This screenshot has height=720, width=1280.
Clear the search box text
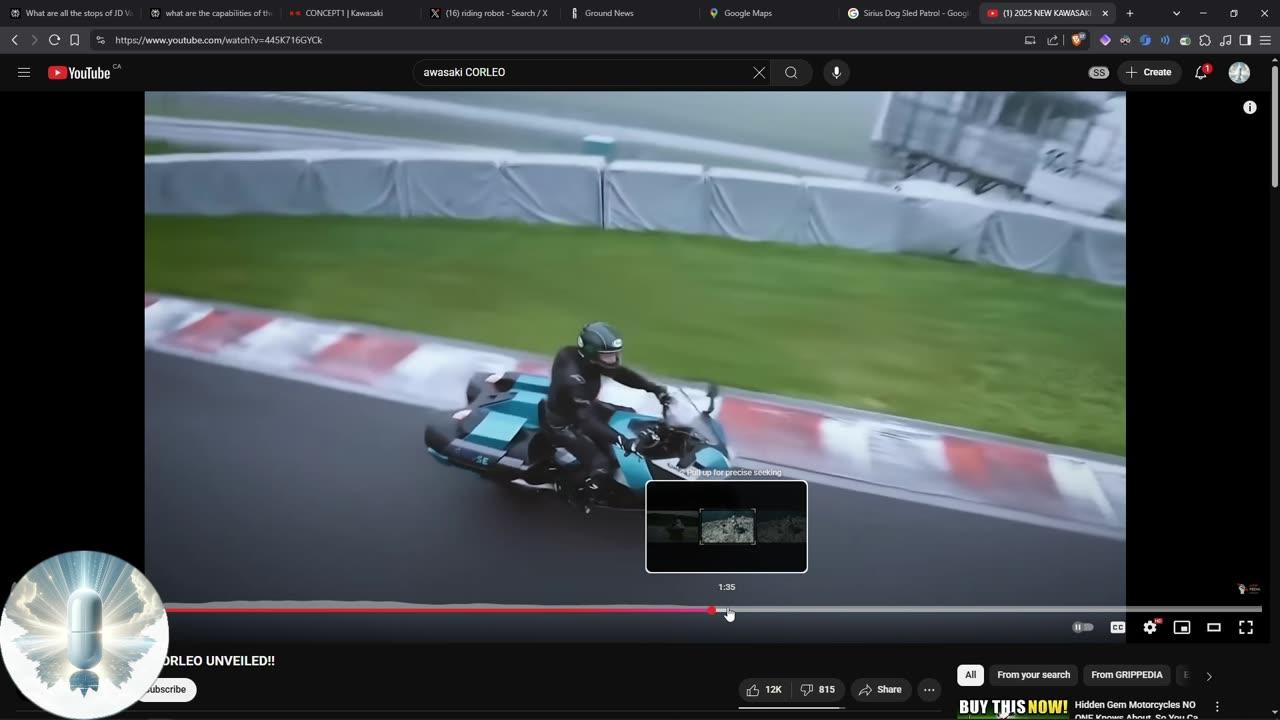click(x=759, y=72)
